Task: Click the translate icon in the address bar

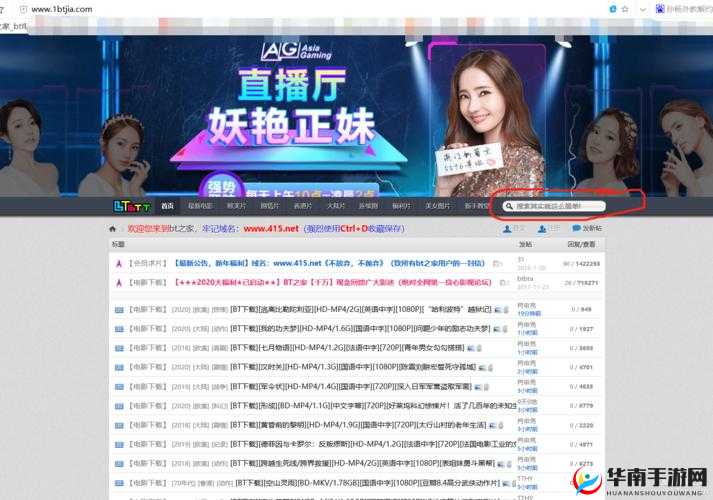Action: [613, 9]
